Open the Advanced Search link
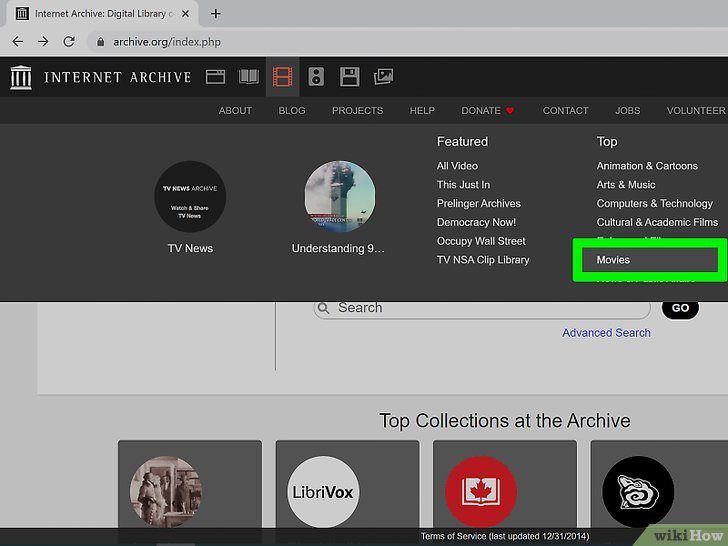Image resolution: width=728 pixels, height=546 pixels. click(x=606, y=333)
